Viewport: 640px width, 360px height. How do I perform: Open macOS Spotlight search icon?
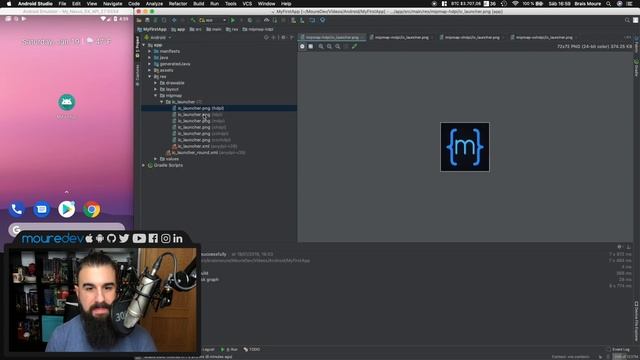(x=608, y=4)
